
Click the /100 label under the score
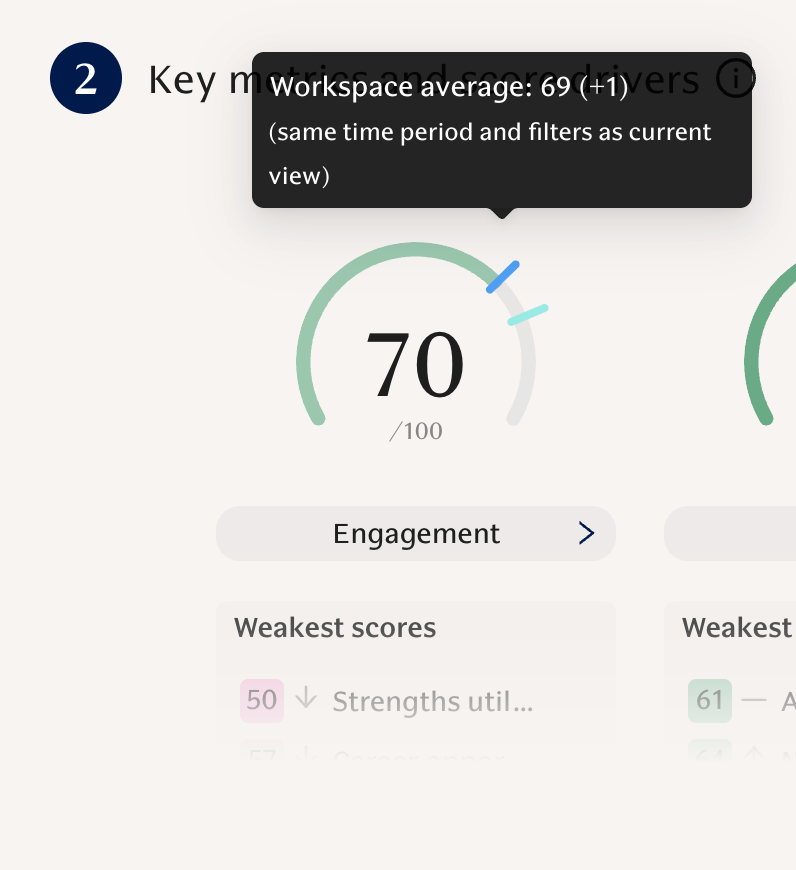[416, 432]
